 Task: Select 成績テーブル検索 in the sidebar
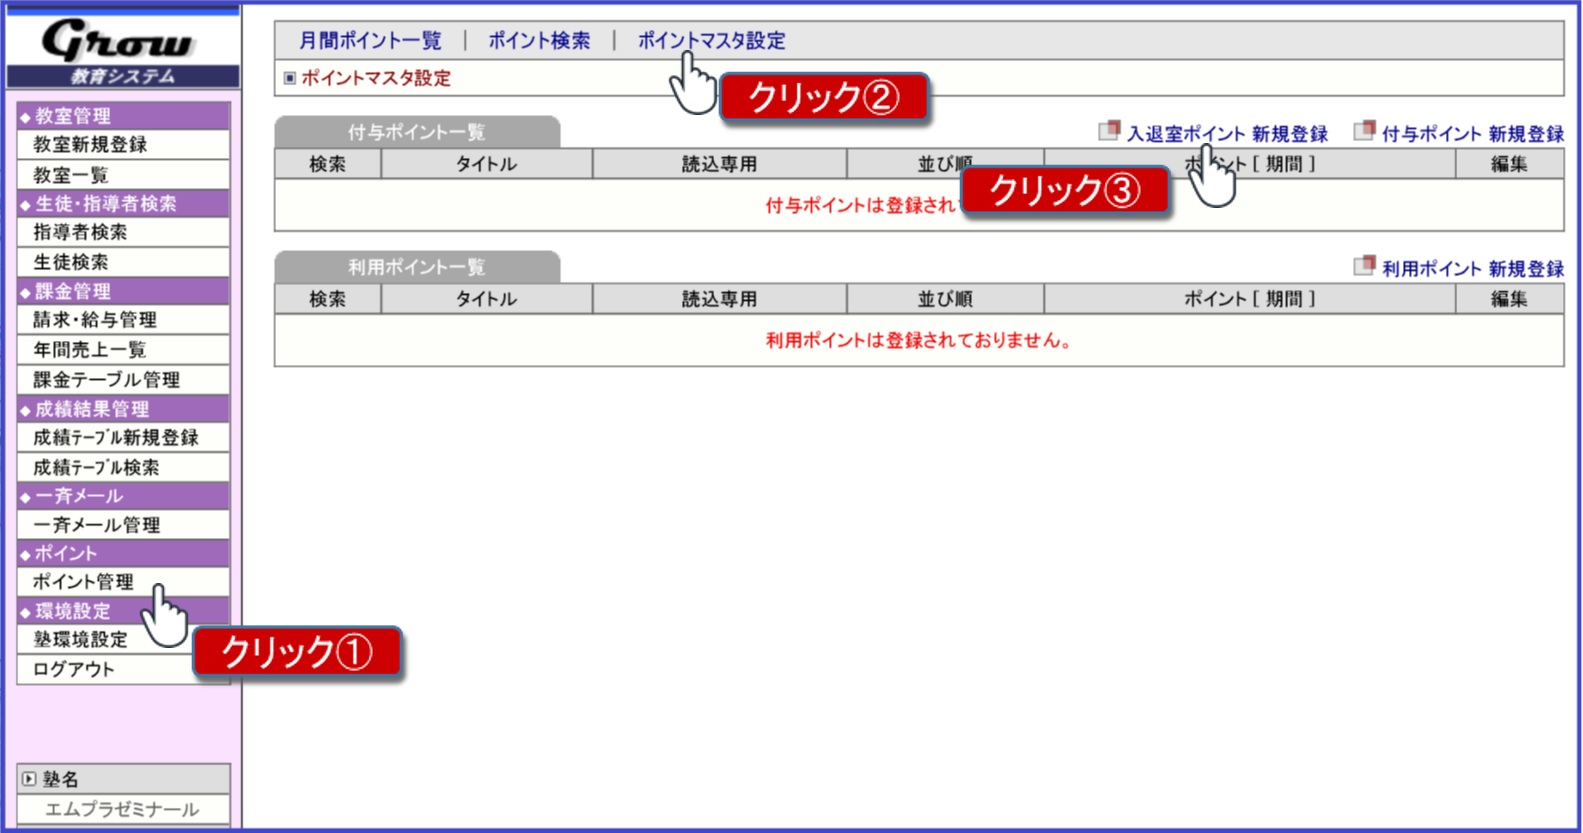pyautogui.click(x=96, y=467)
